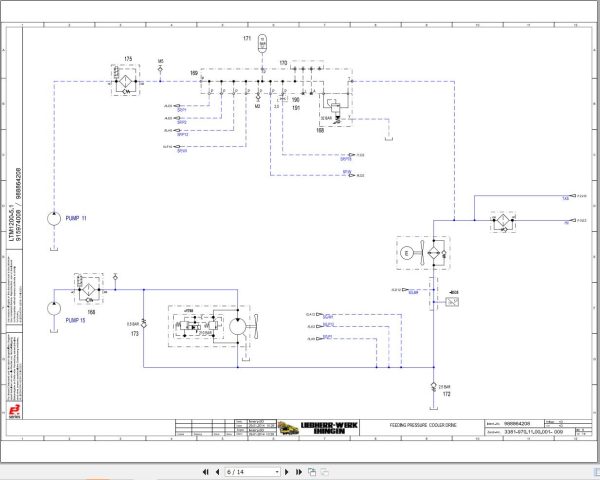The image size is (600, 480).
Task: Go to the first page
Action: click(x=205, y=472)
